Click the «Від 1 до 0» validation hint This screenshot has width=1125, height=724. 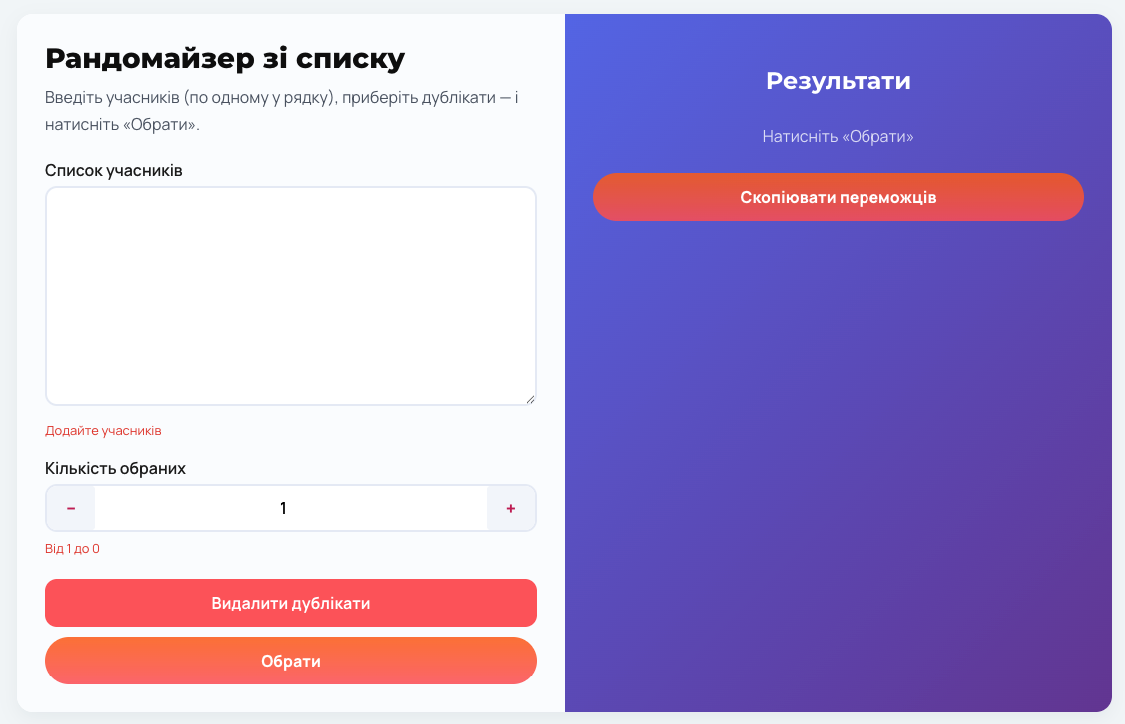[72, 549]
